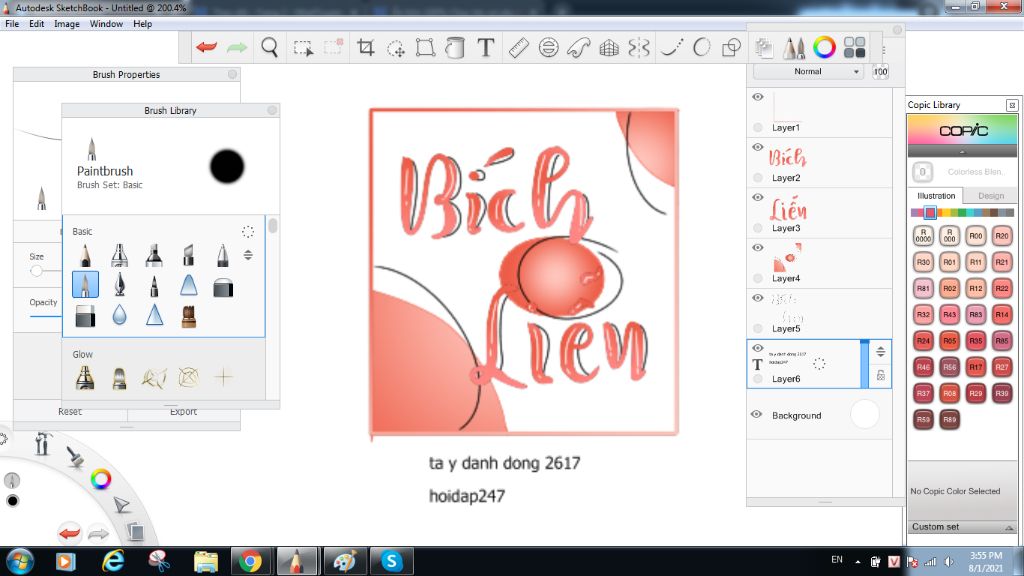Activate the French Curve tool
The width and height of the screenshot is (1024, 576).
click(579, 48)
